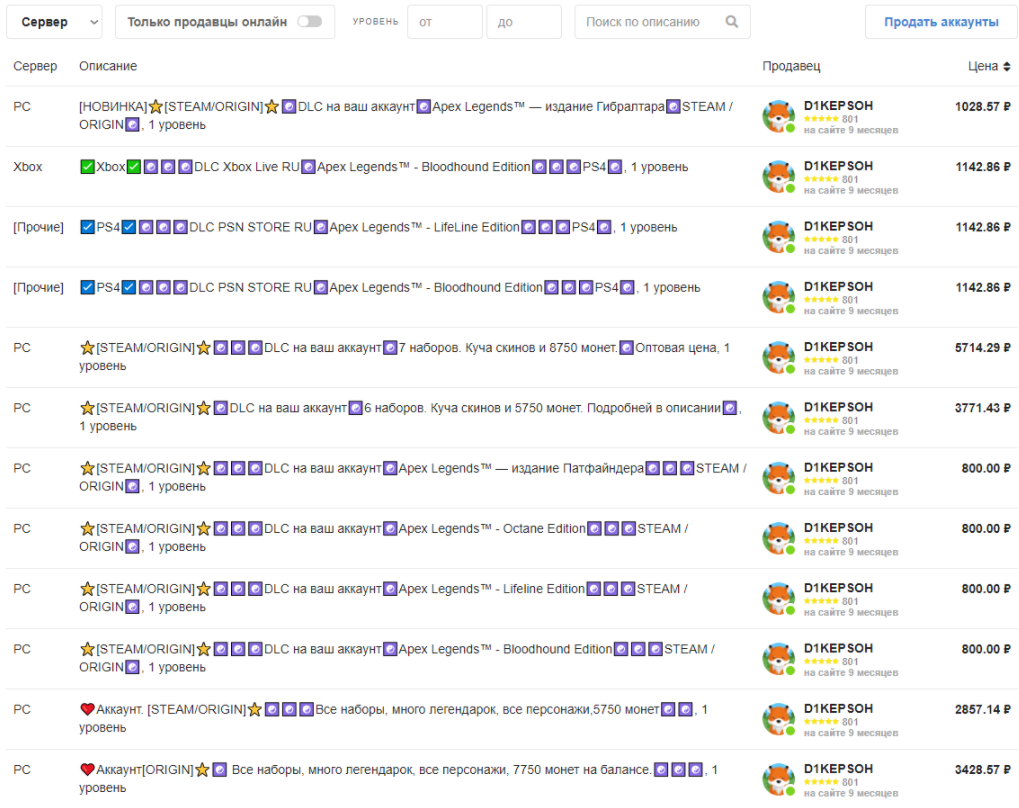Screen dimensions: 1019x808
Task: Click the level 'до' input field
Action: click(x=524, y=22)
